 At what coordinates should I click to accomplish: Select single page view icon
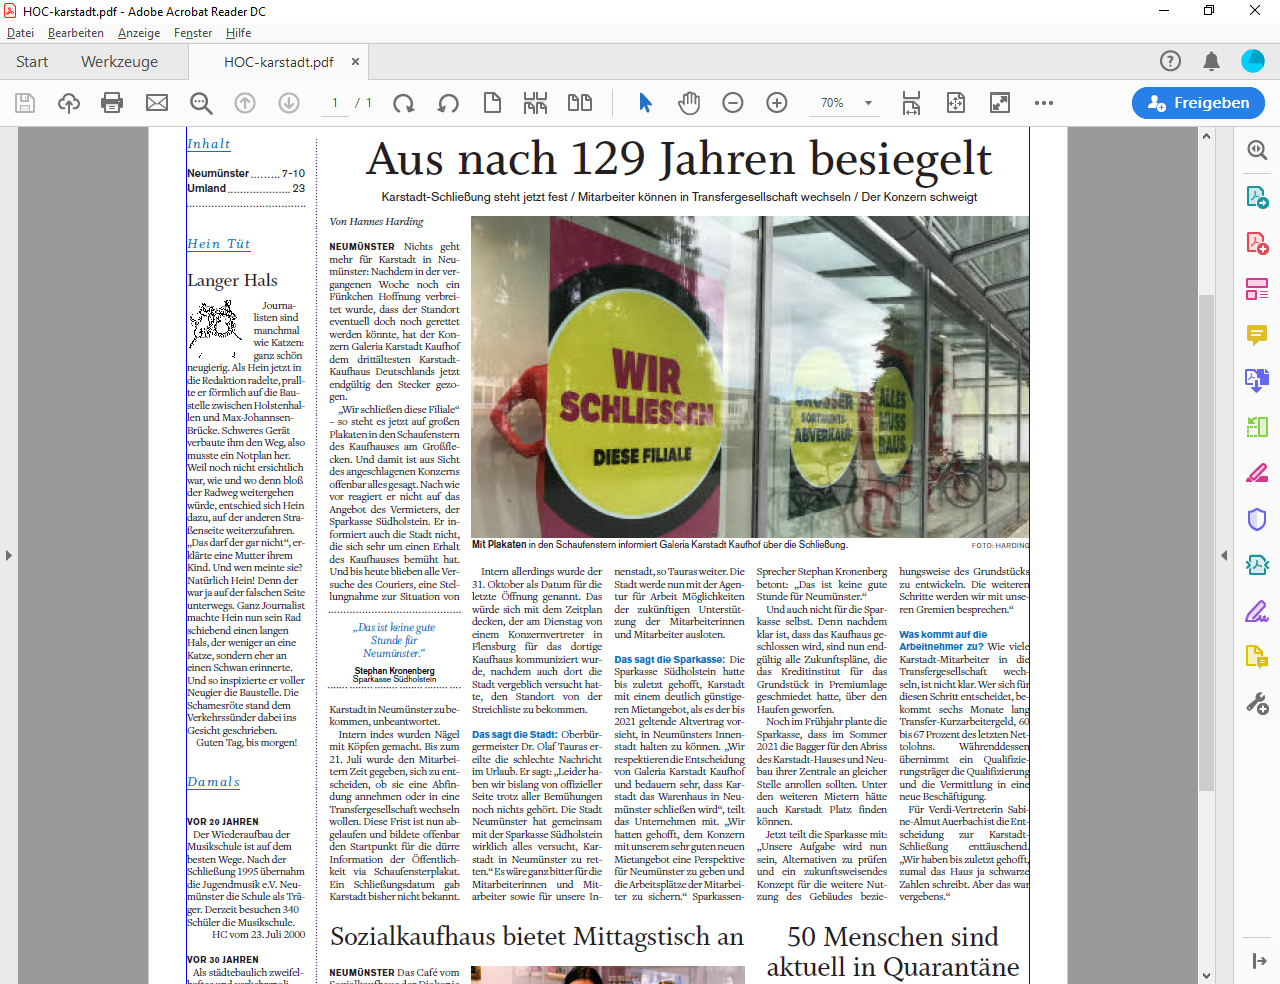click(492, 103)
